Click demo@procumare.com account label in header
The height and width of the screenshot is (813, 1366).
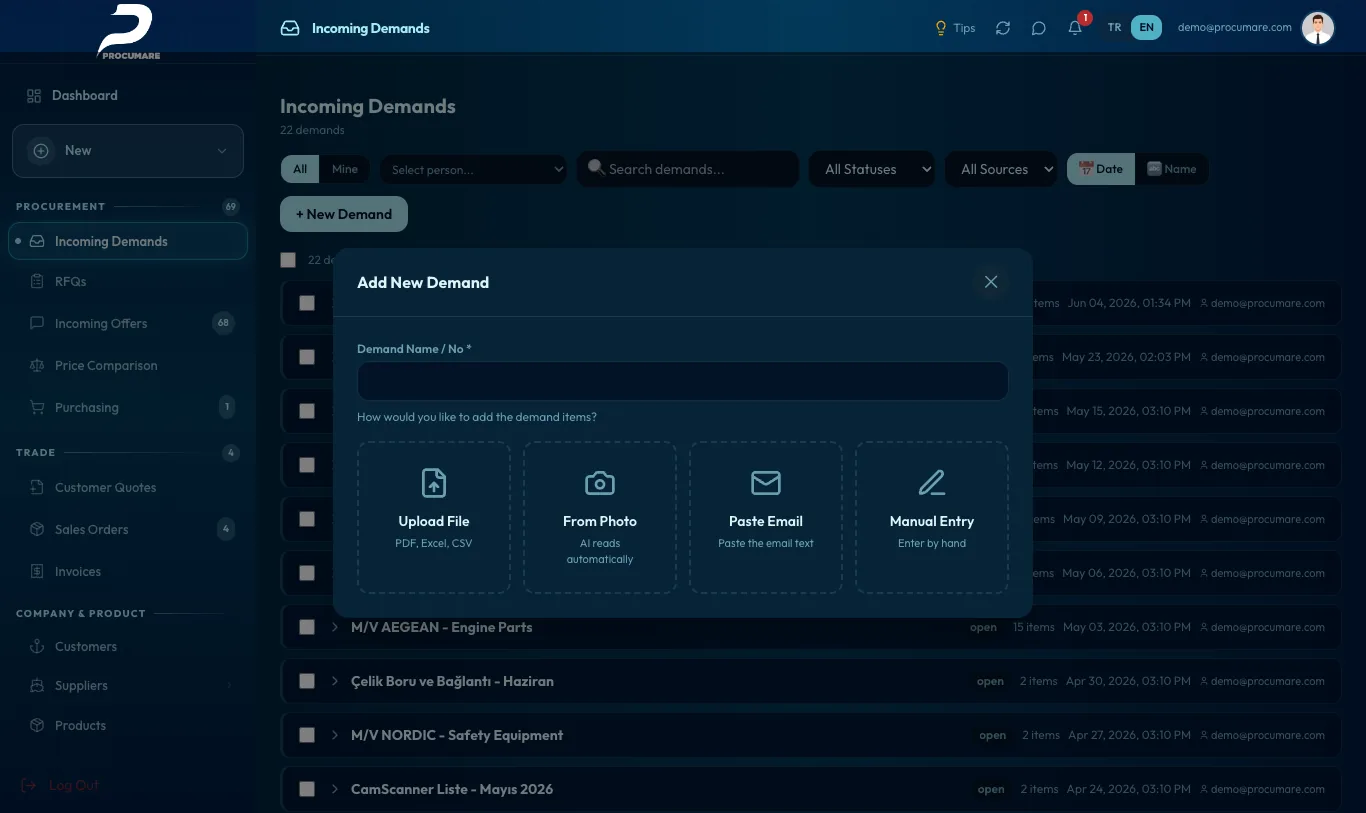[1234, 28]
